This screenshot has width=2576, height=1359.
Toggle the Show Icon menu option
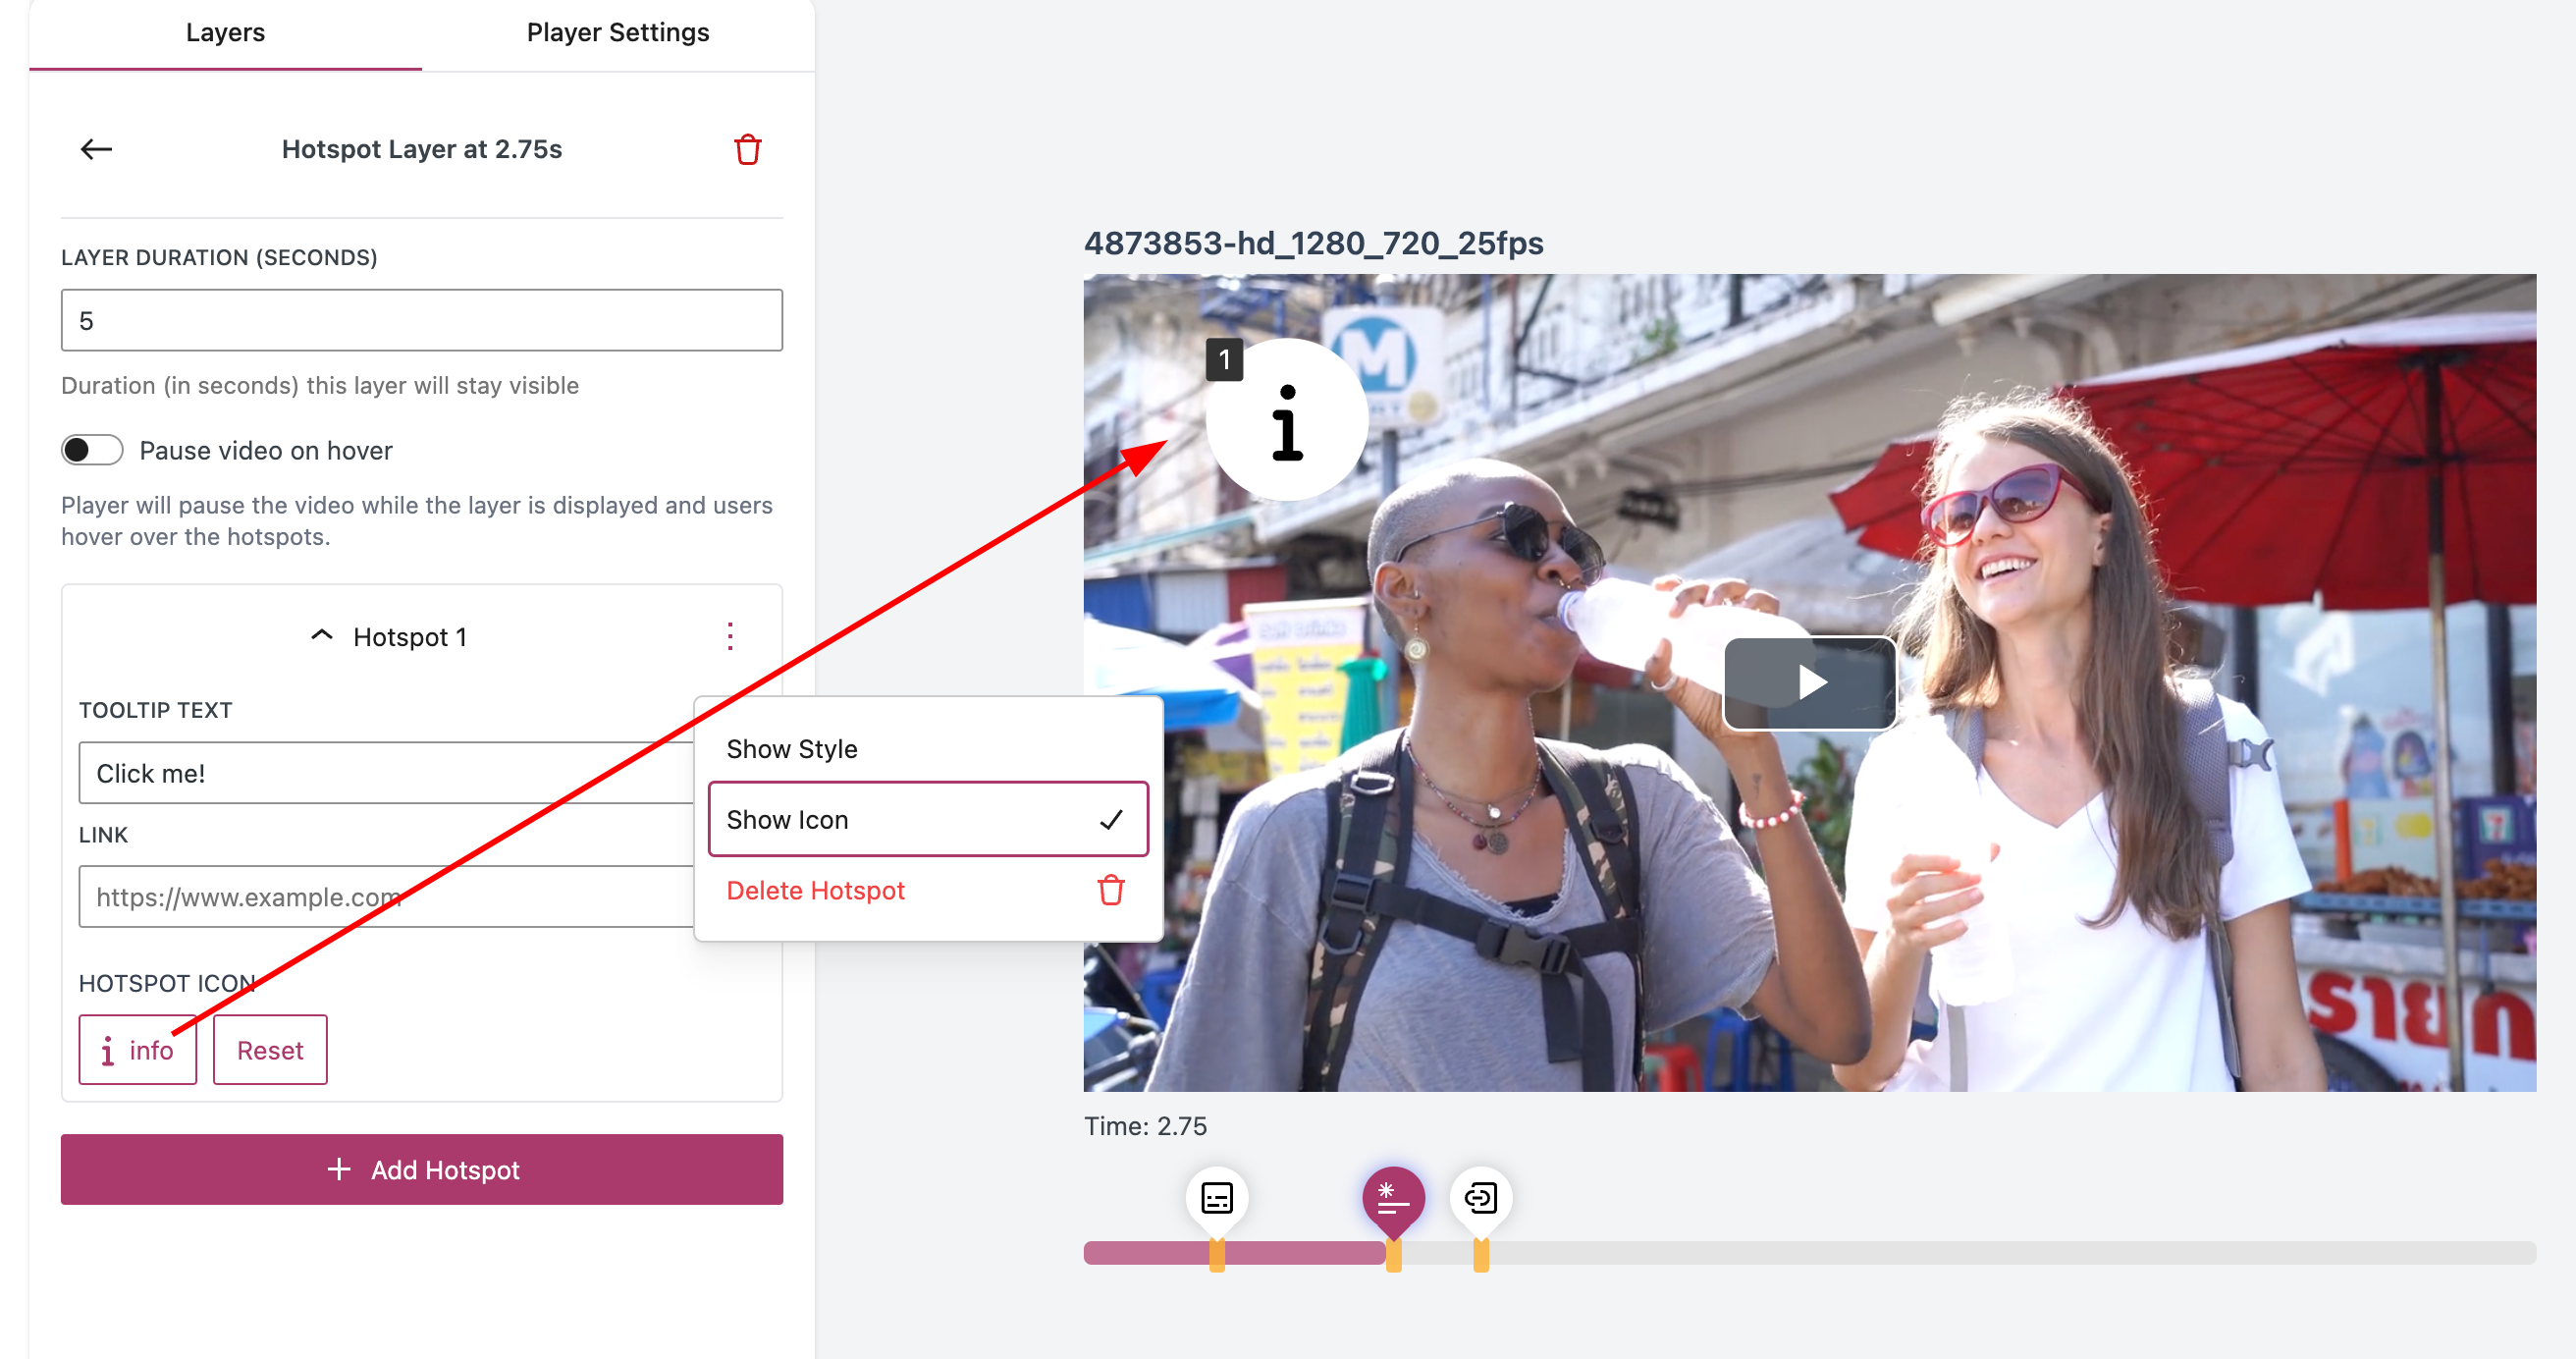pyautogui.click(x=927, y=819)
